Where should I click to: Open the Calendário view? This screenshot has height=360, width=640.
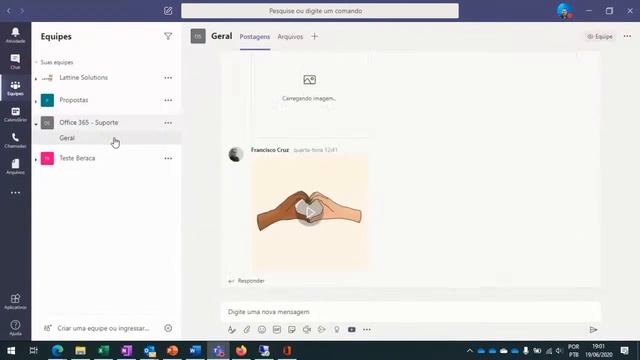pyautogui.click(x=15, y=114)
